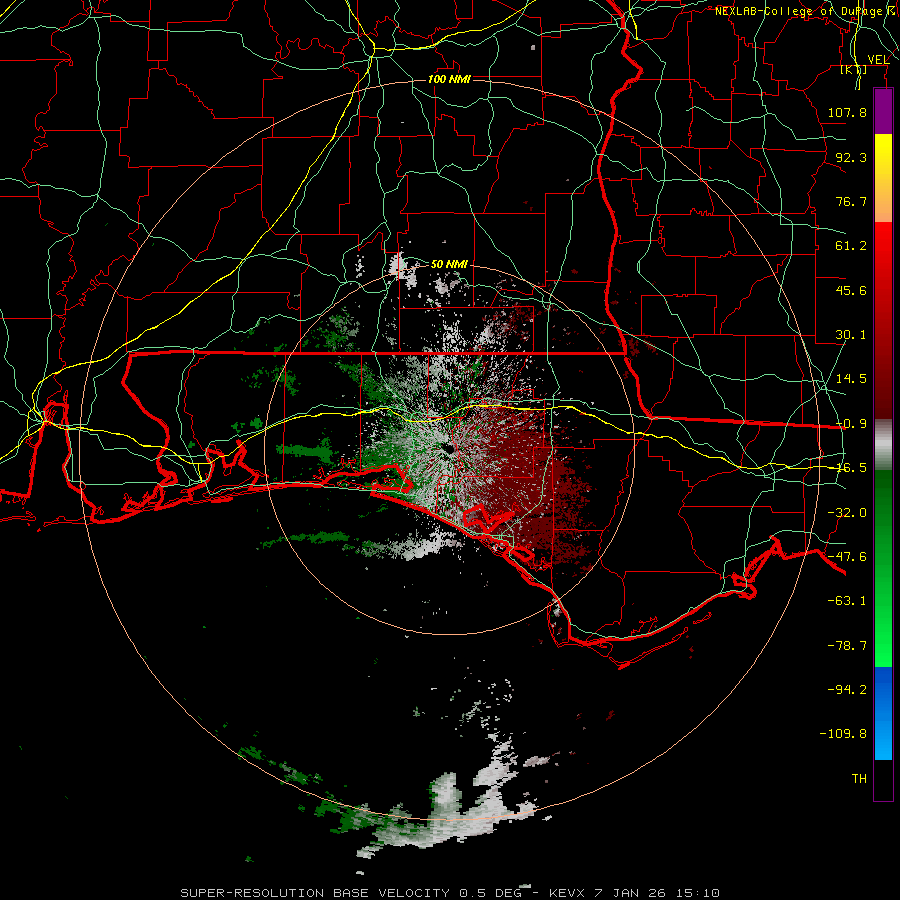Select the 30.1 velocity scale value
The height and width of the screenshot is (900, 900).
click(x=851, y=335)
